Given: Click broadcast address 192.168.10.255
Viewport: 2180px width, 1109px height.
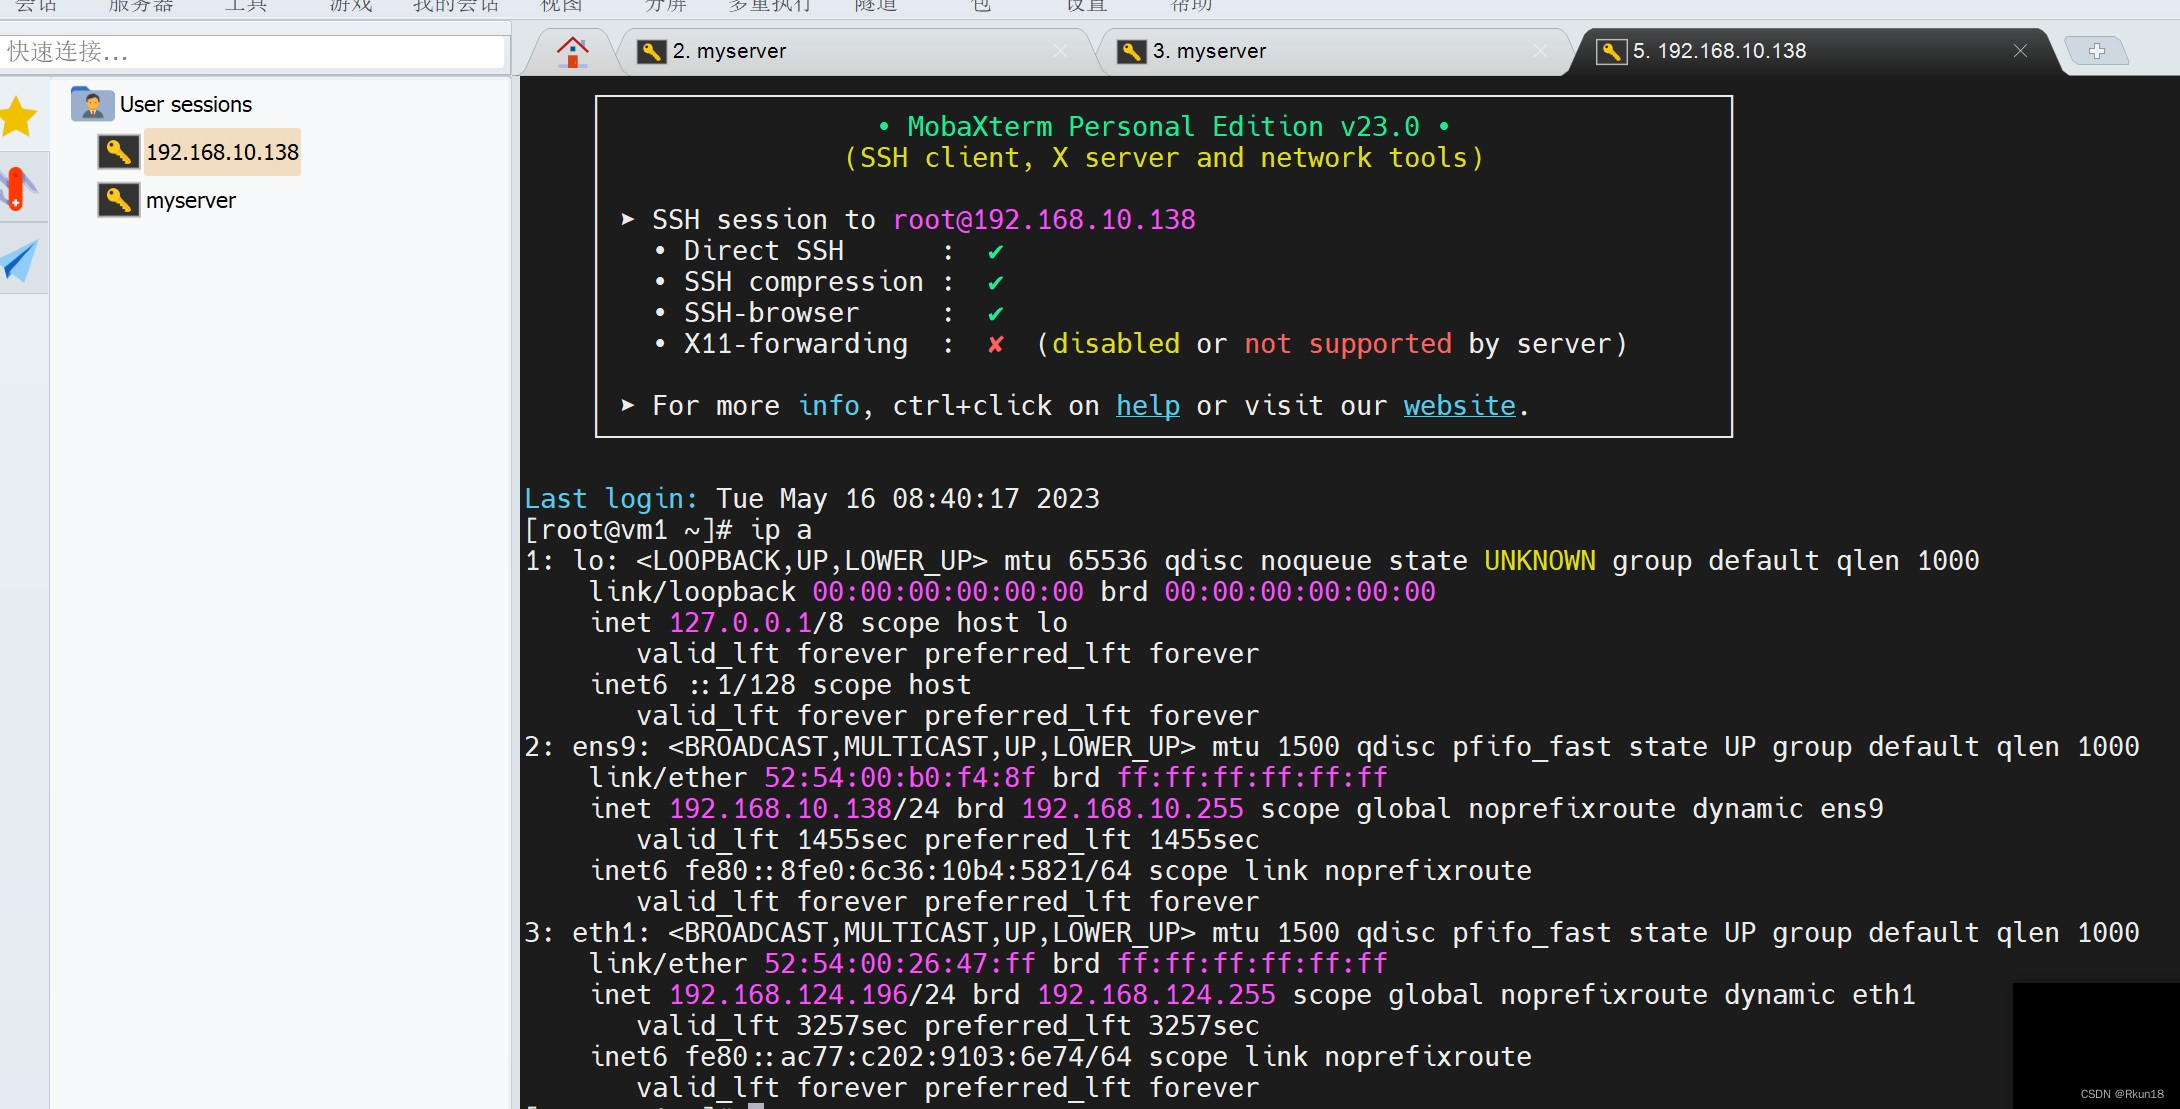Looking at the screenshot, I should (1132, 809).
